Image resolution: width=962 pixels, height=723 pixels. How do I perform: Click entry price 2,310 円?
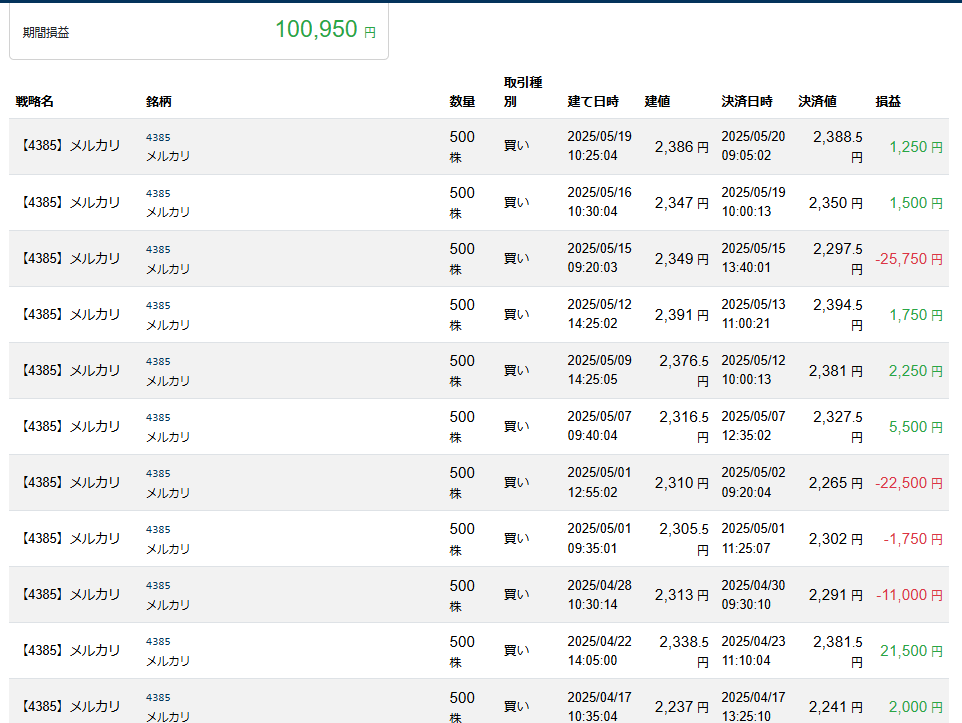pos(682,482)
